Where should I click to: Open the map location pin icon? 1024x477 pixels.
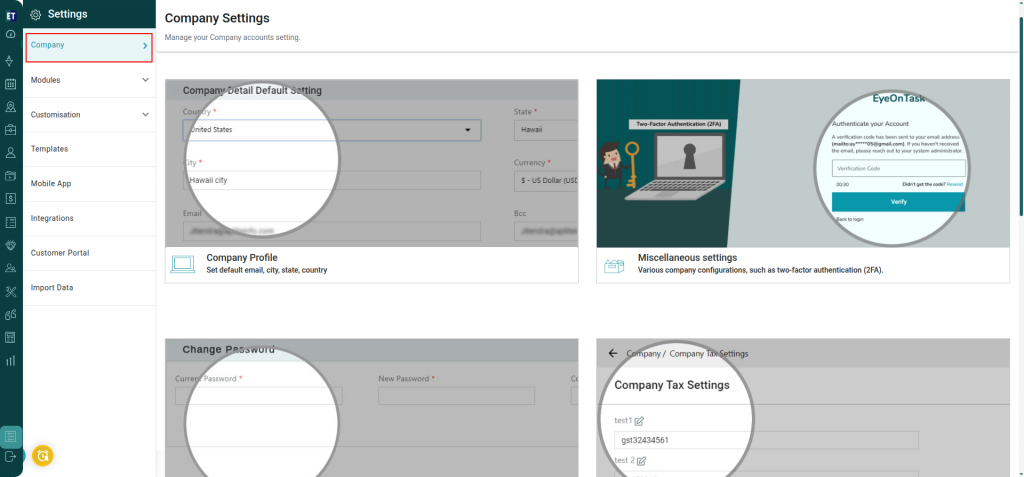pos(10,107)
